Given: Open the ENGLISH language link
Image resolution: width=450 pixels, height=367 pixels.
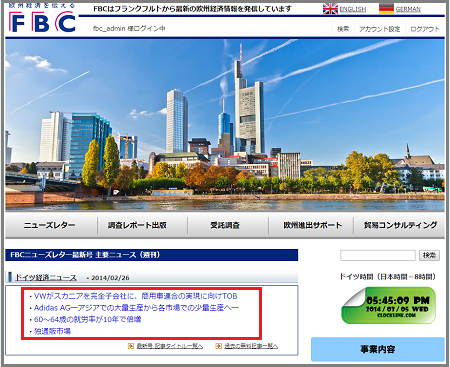Looking at the screenshot, I should [x=353, y=9].
